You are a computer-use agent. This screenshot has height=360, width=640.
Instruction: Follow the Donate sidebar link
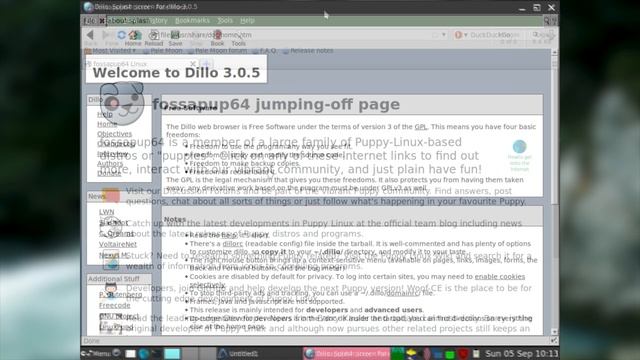109,173
